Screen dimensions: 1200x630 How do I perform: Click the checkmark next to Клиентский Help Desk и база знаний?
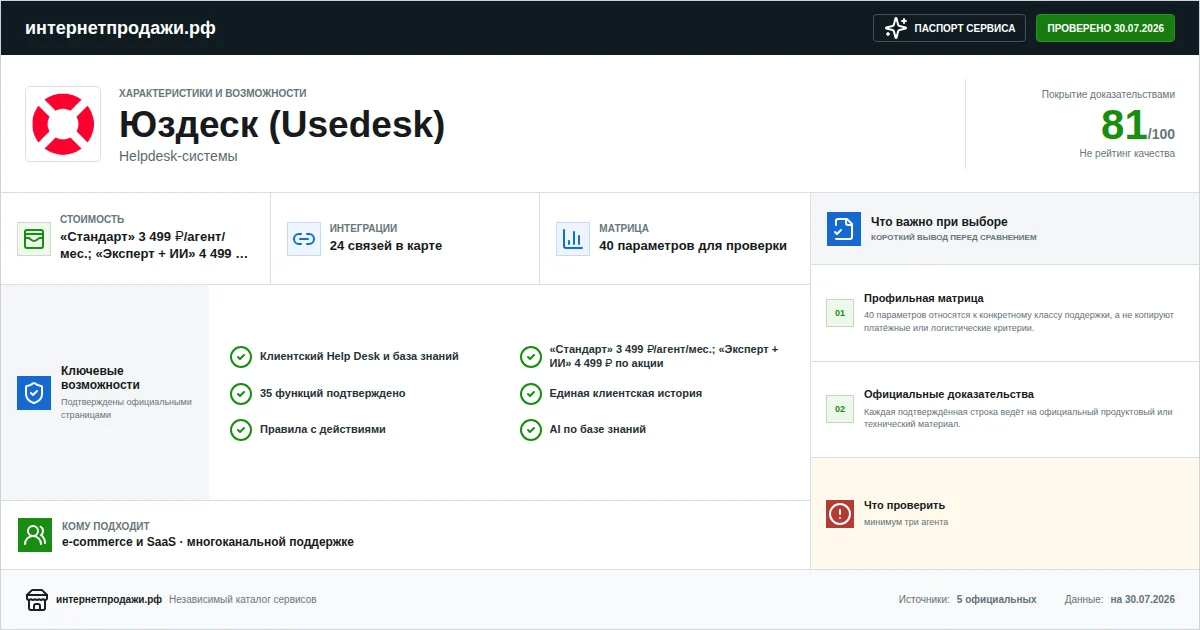(240, 357)
